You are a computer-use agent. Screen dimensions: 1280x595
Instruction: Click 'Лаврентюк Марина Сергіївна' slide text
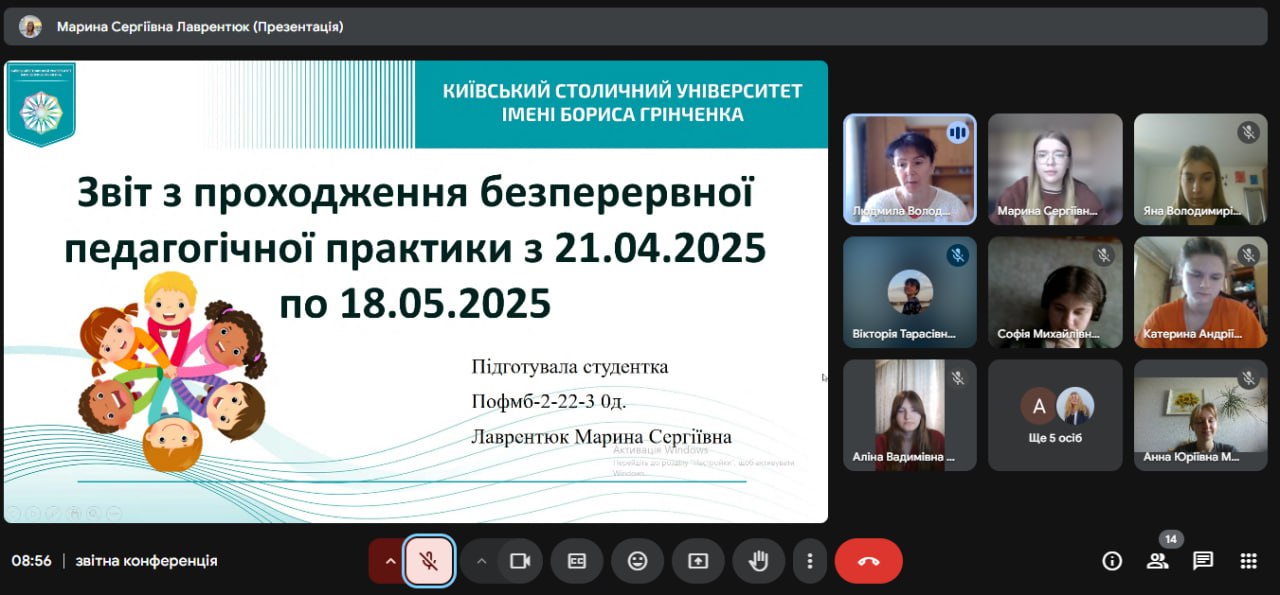[602, 437]
